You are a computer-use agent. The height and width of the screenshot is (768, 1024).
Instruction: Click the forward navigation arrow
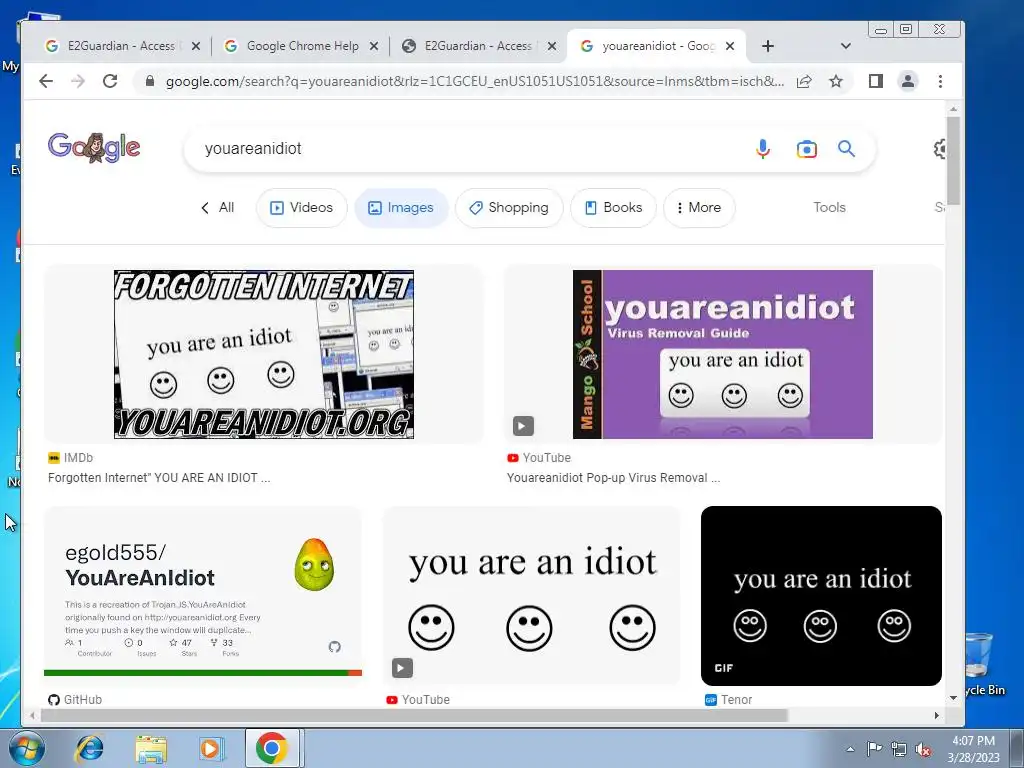pyautogui.click(x=78, y=81)
